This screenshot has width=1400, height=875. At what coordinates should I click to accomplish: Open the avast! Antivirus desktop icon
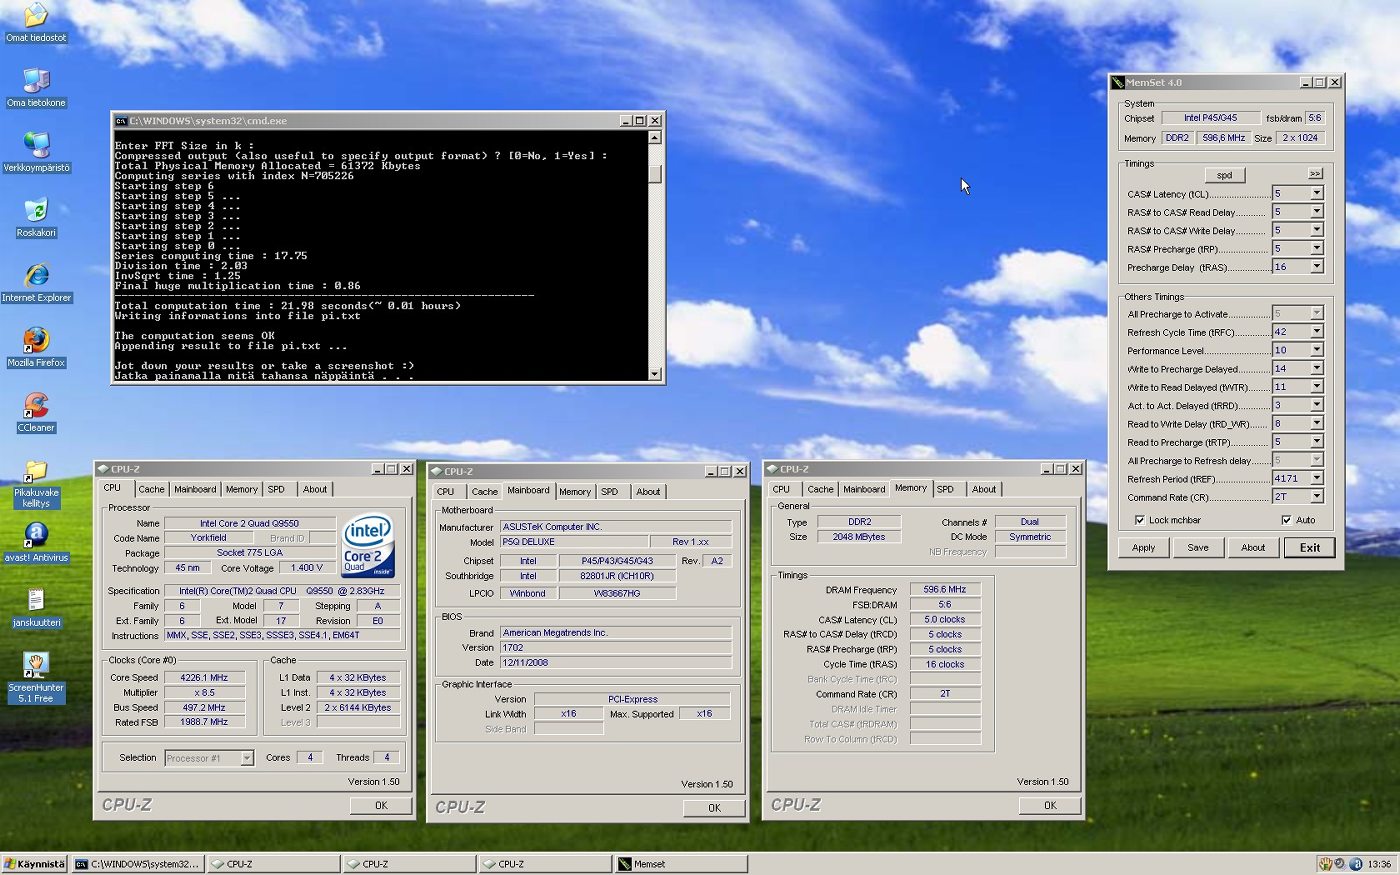(x=36, y=535)
